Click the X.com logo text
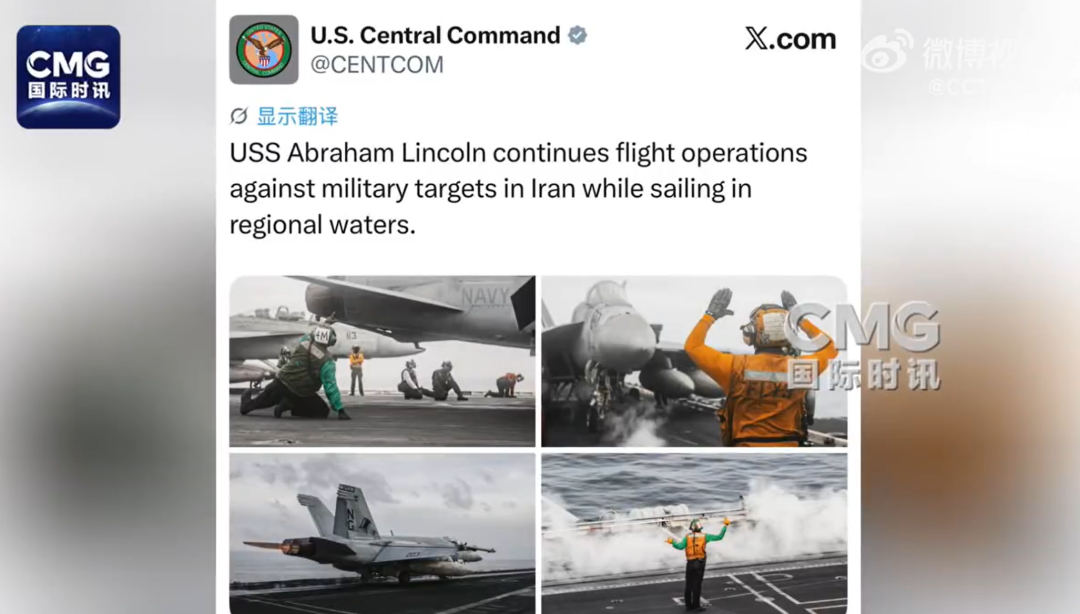This screenshot has width=1080, height=614. tap(790, 39)
